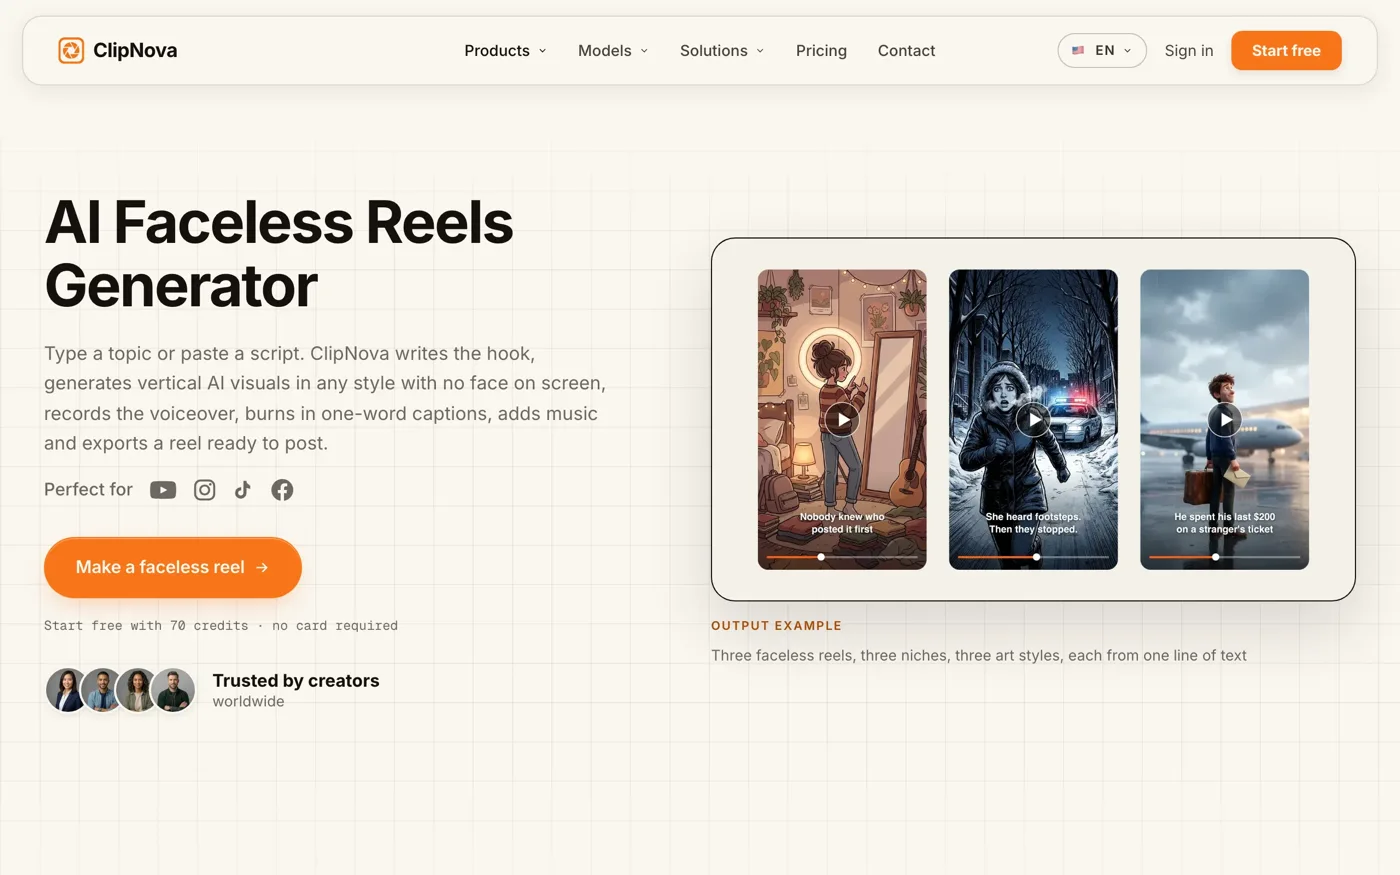Click the second creator avatar
The image size is (1400, 875).
tap(102, 690)
